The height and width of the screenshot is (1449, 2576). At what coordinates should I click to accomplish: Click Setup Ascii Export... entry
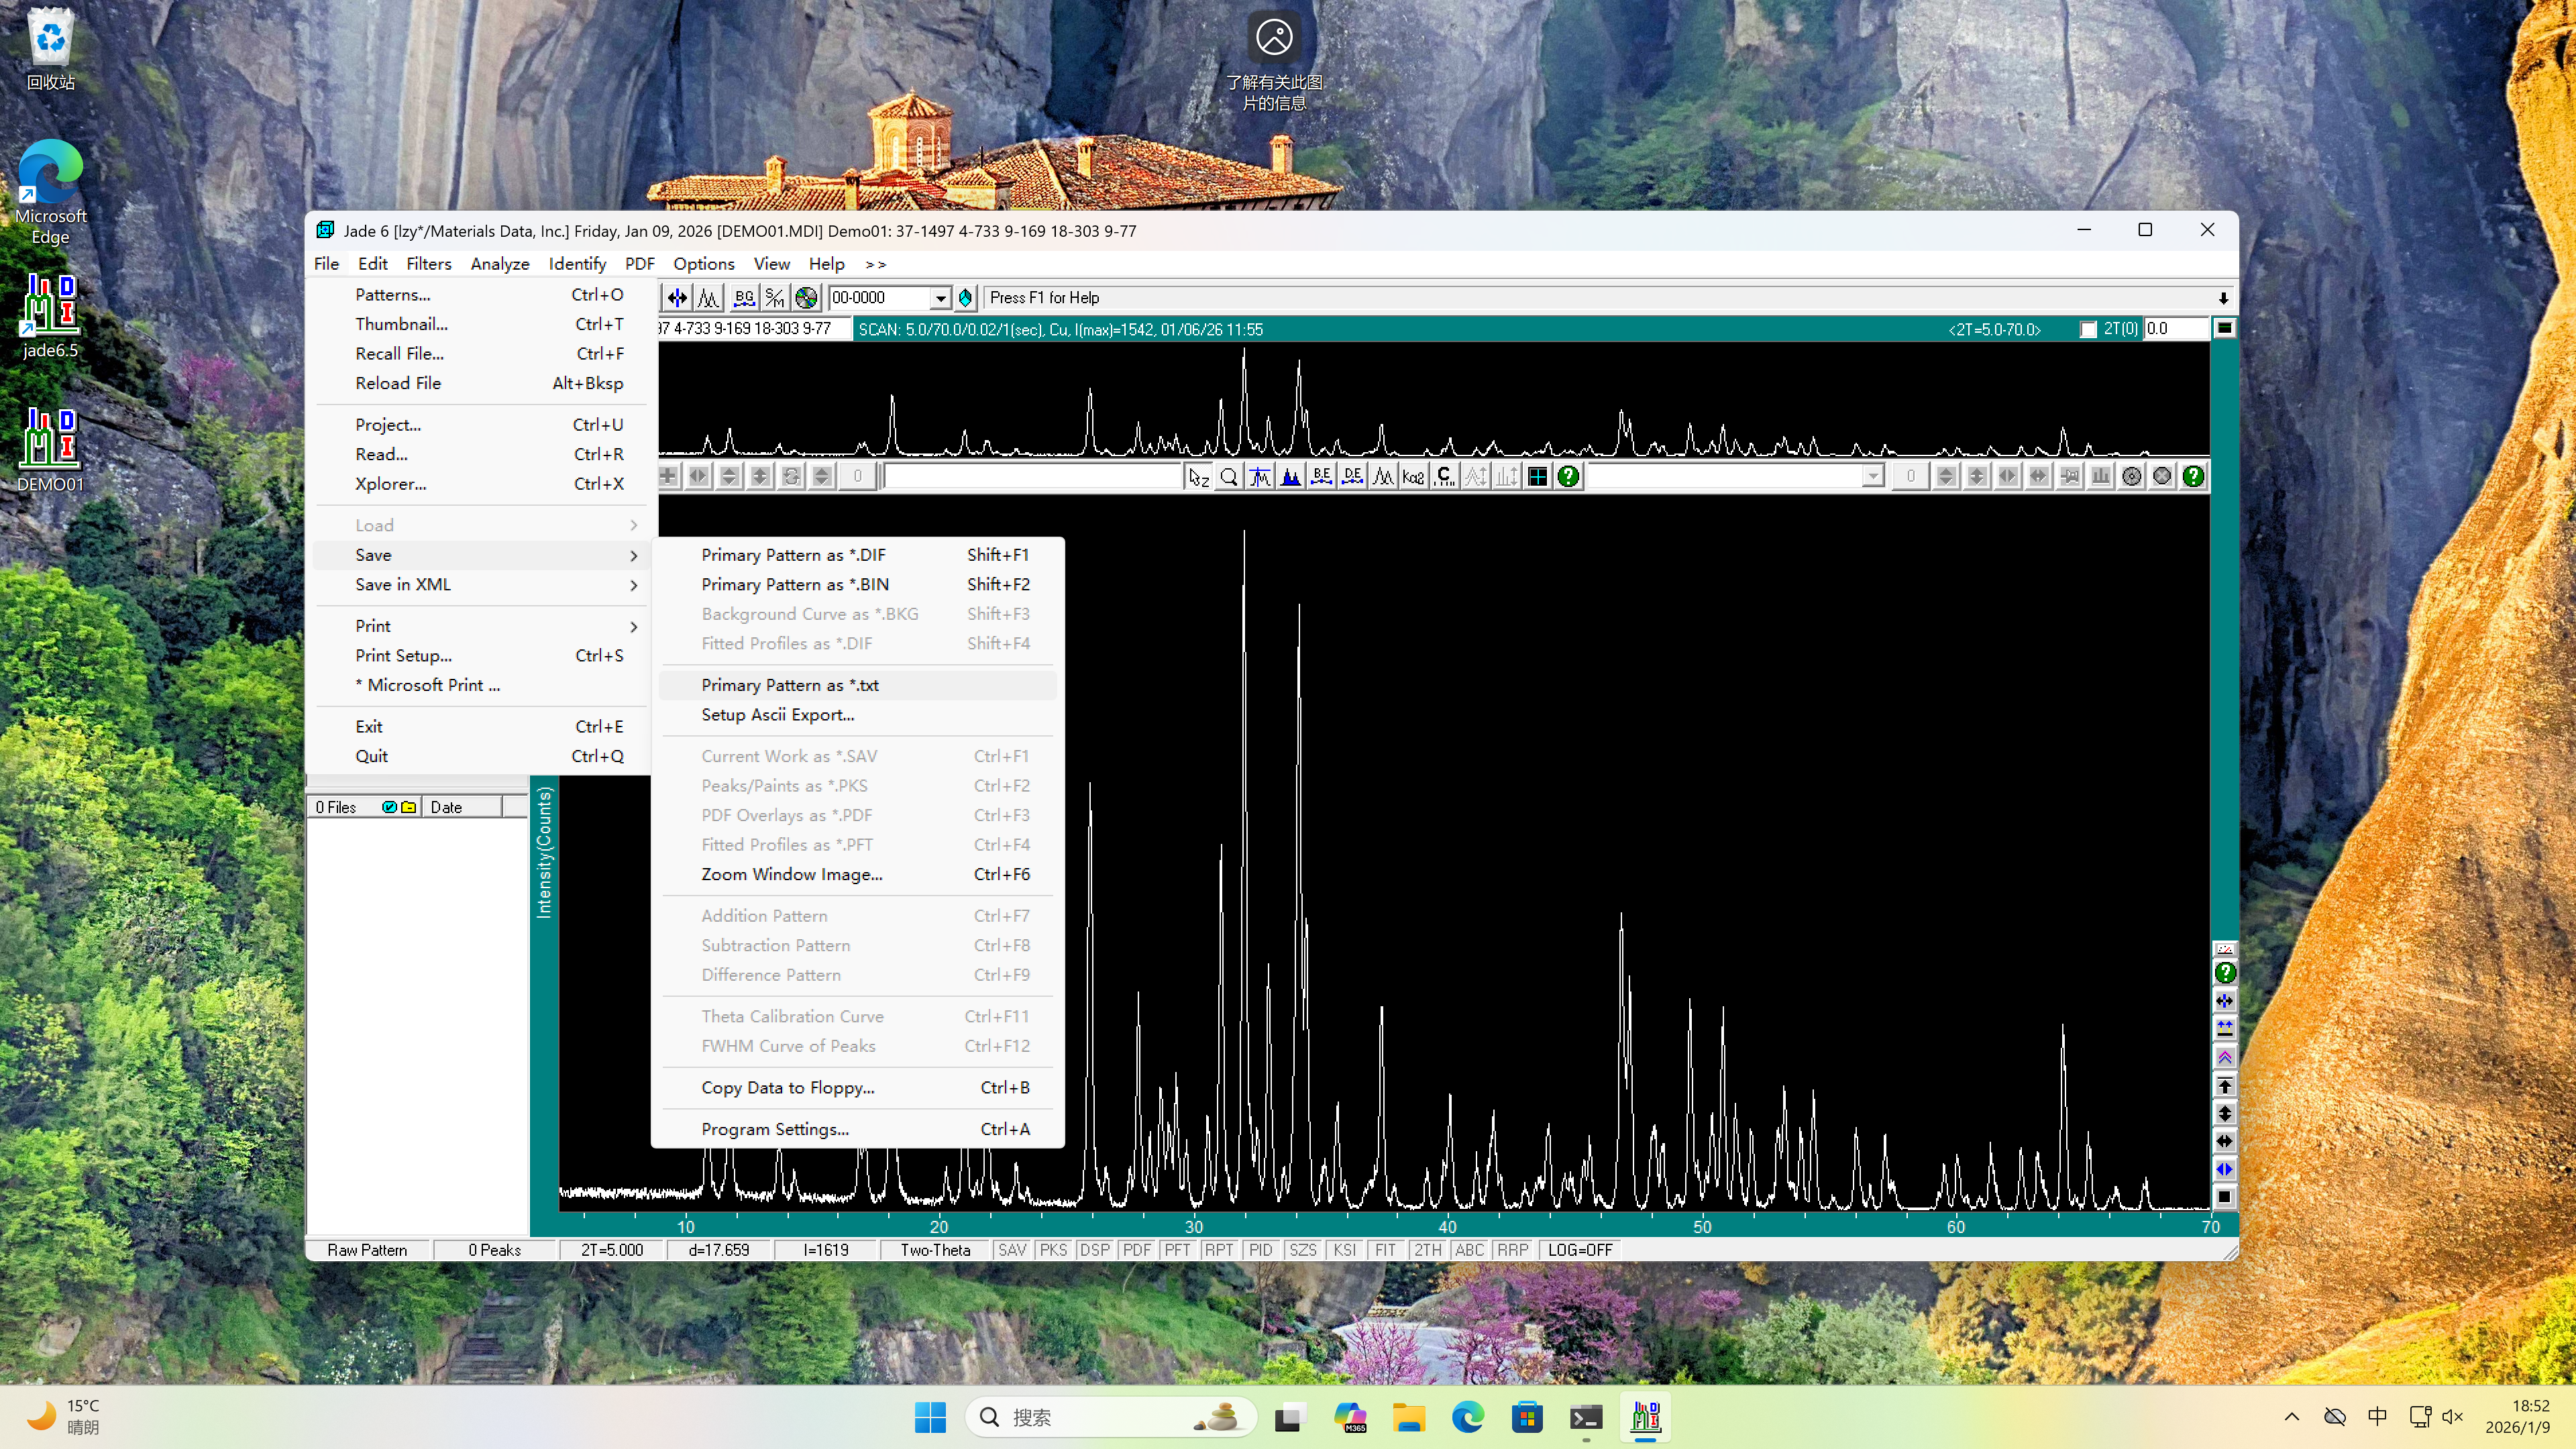point(777,715)
